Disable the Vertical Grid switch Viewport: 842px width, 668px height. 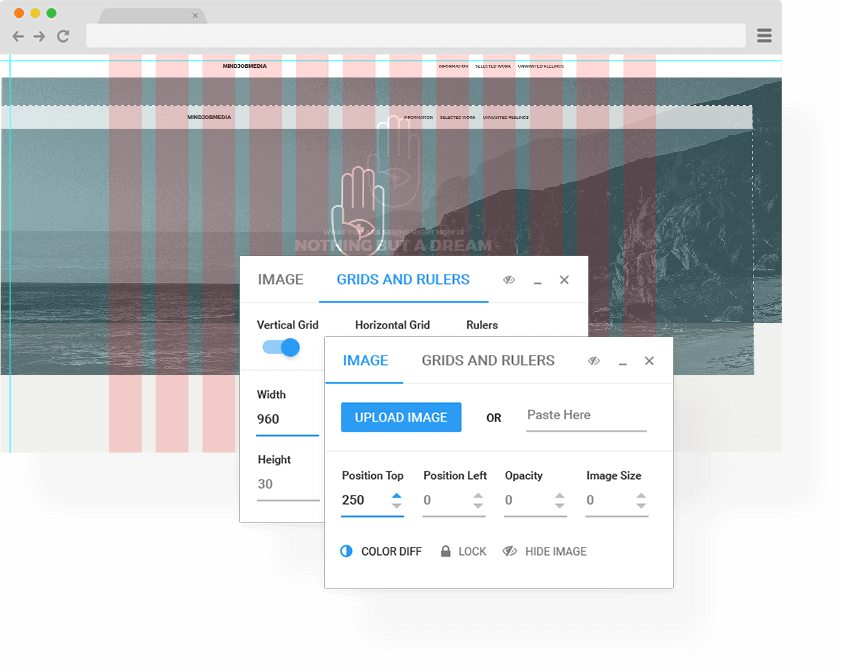pos(281,347)
